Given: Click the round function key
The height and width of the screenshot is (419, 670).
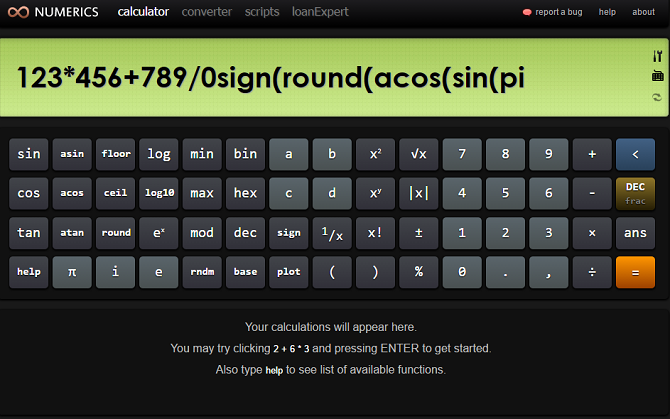Looking at the screenshot, I should pyautogui.click(x=115, y=233).
